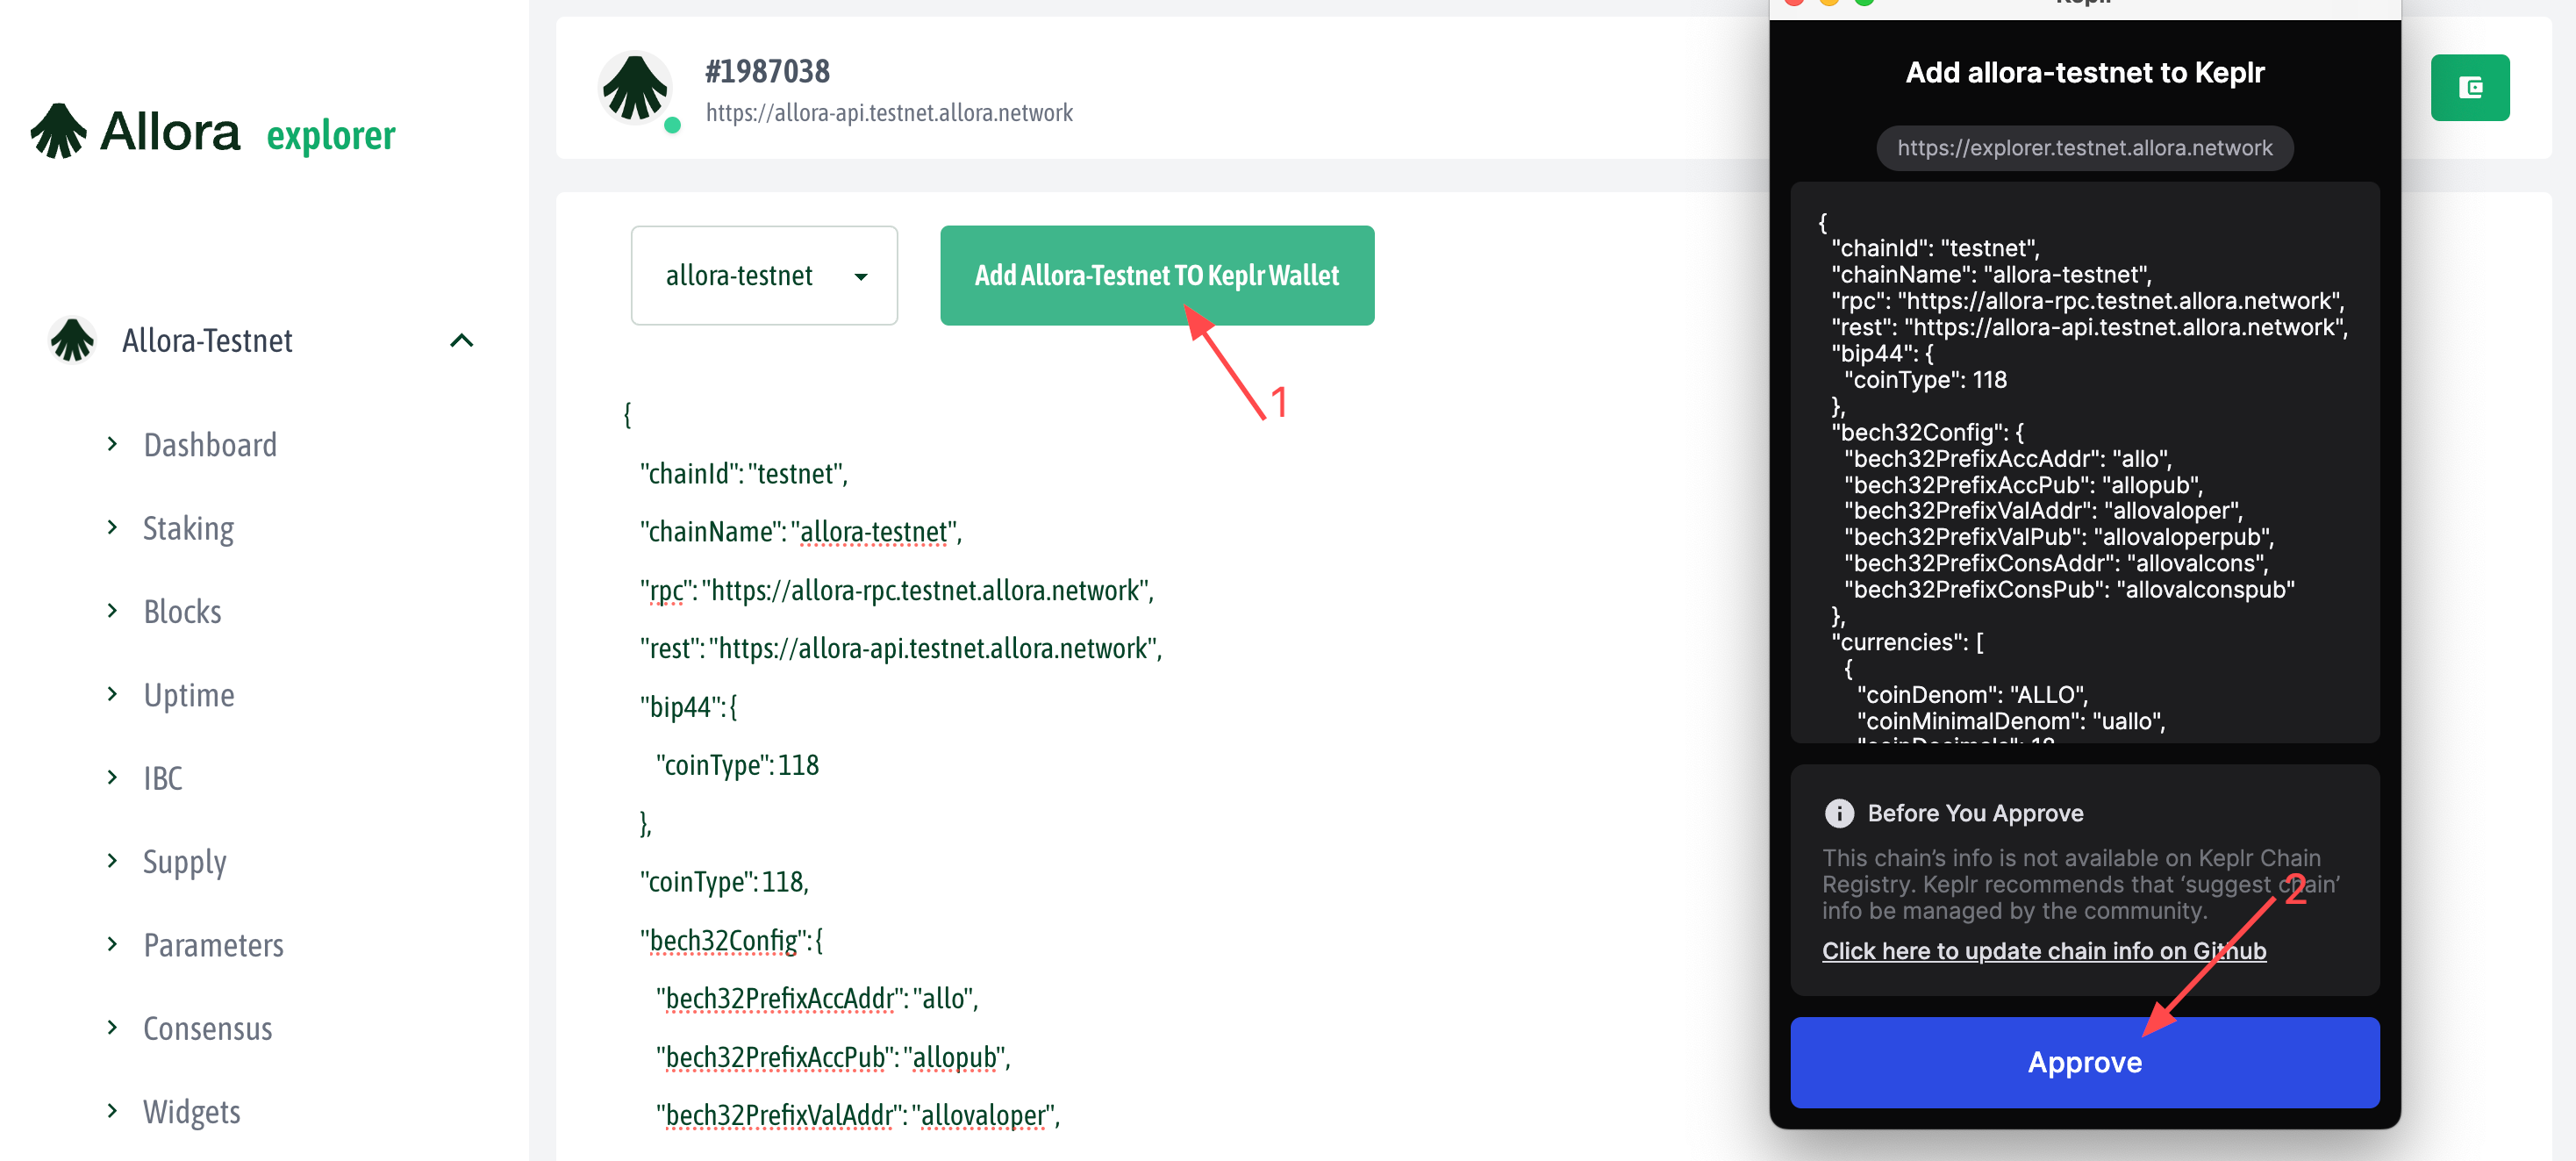Screen dimensions: 2576x1161
Task: Navigate to Consensus in sidebar
Action: click(207, 1028)
